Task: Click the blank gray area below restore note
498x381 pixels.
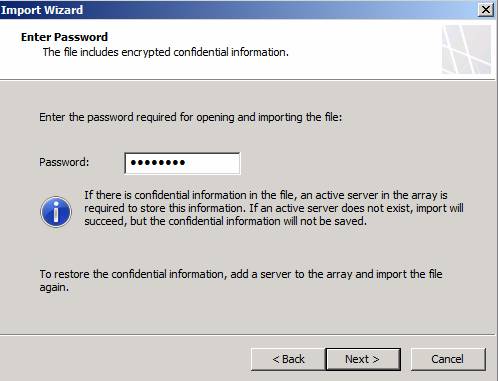Action: point(247,313)
